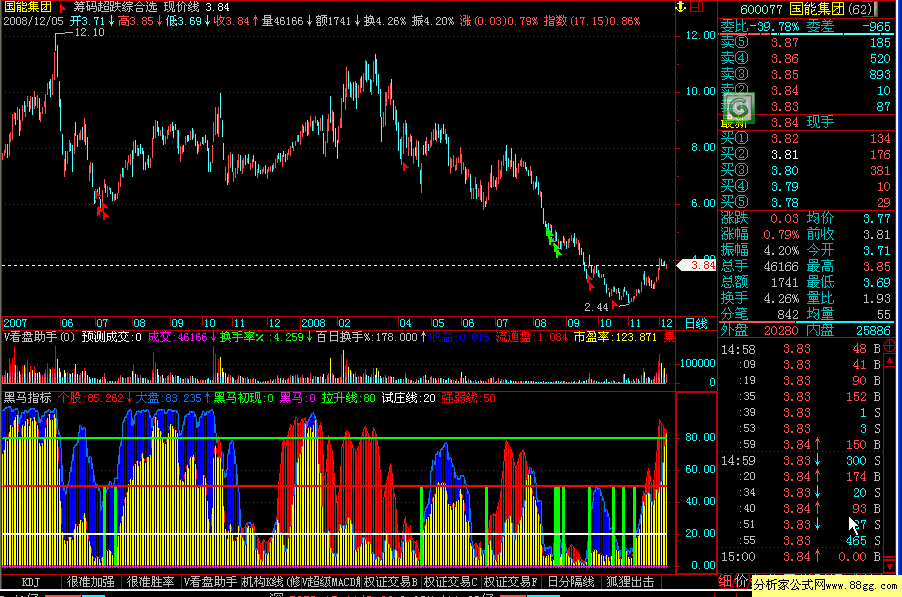
Task: Click the 买① 3.82 bid row
Action: 805,139
